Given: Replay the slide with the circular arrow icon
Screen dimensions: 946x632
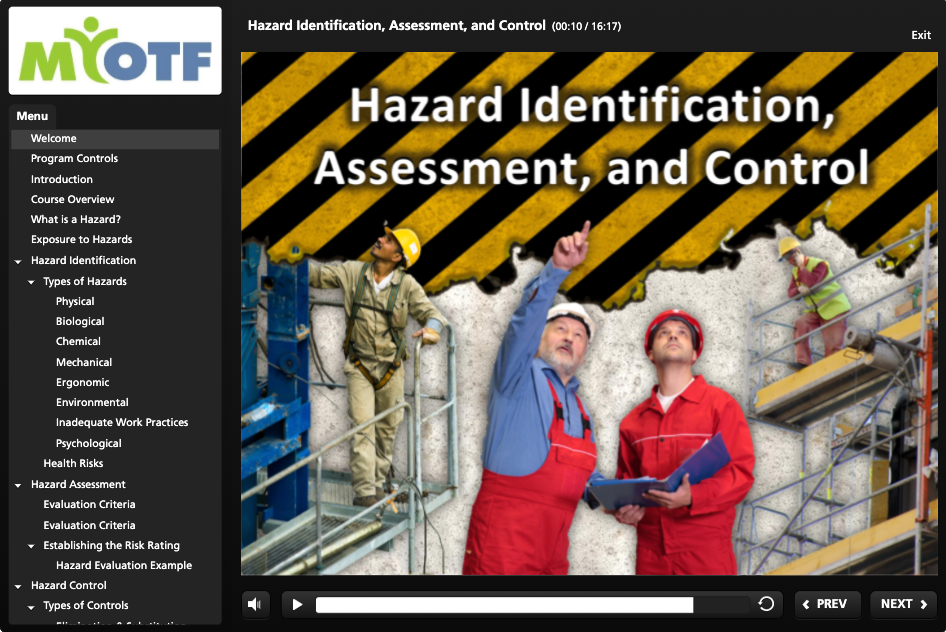Looking at the screenshot, I should [766, 604].
